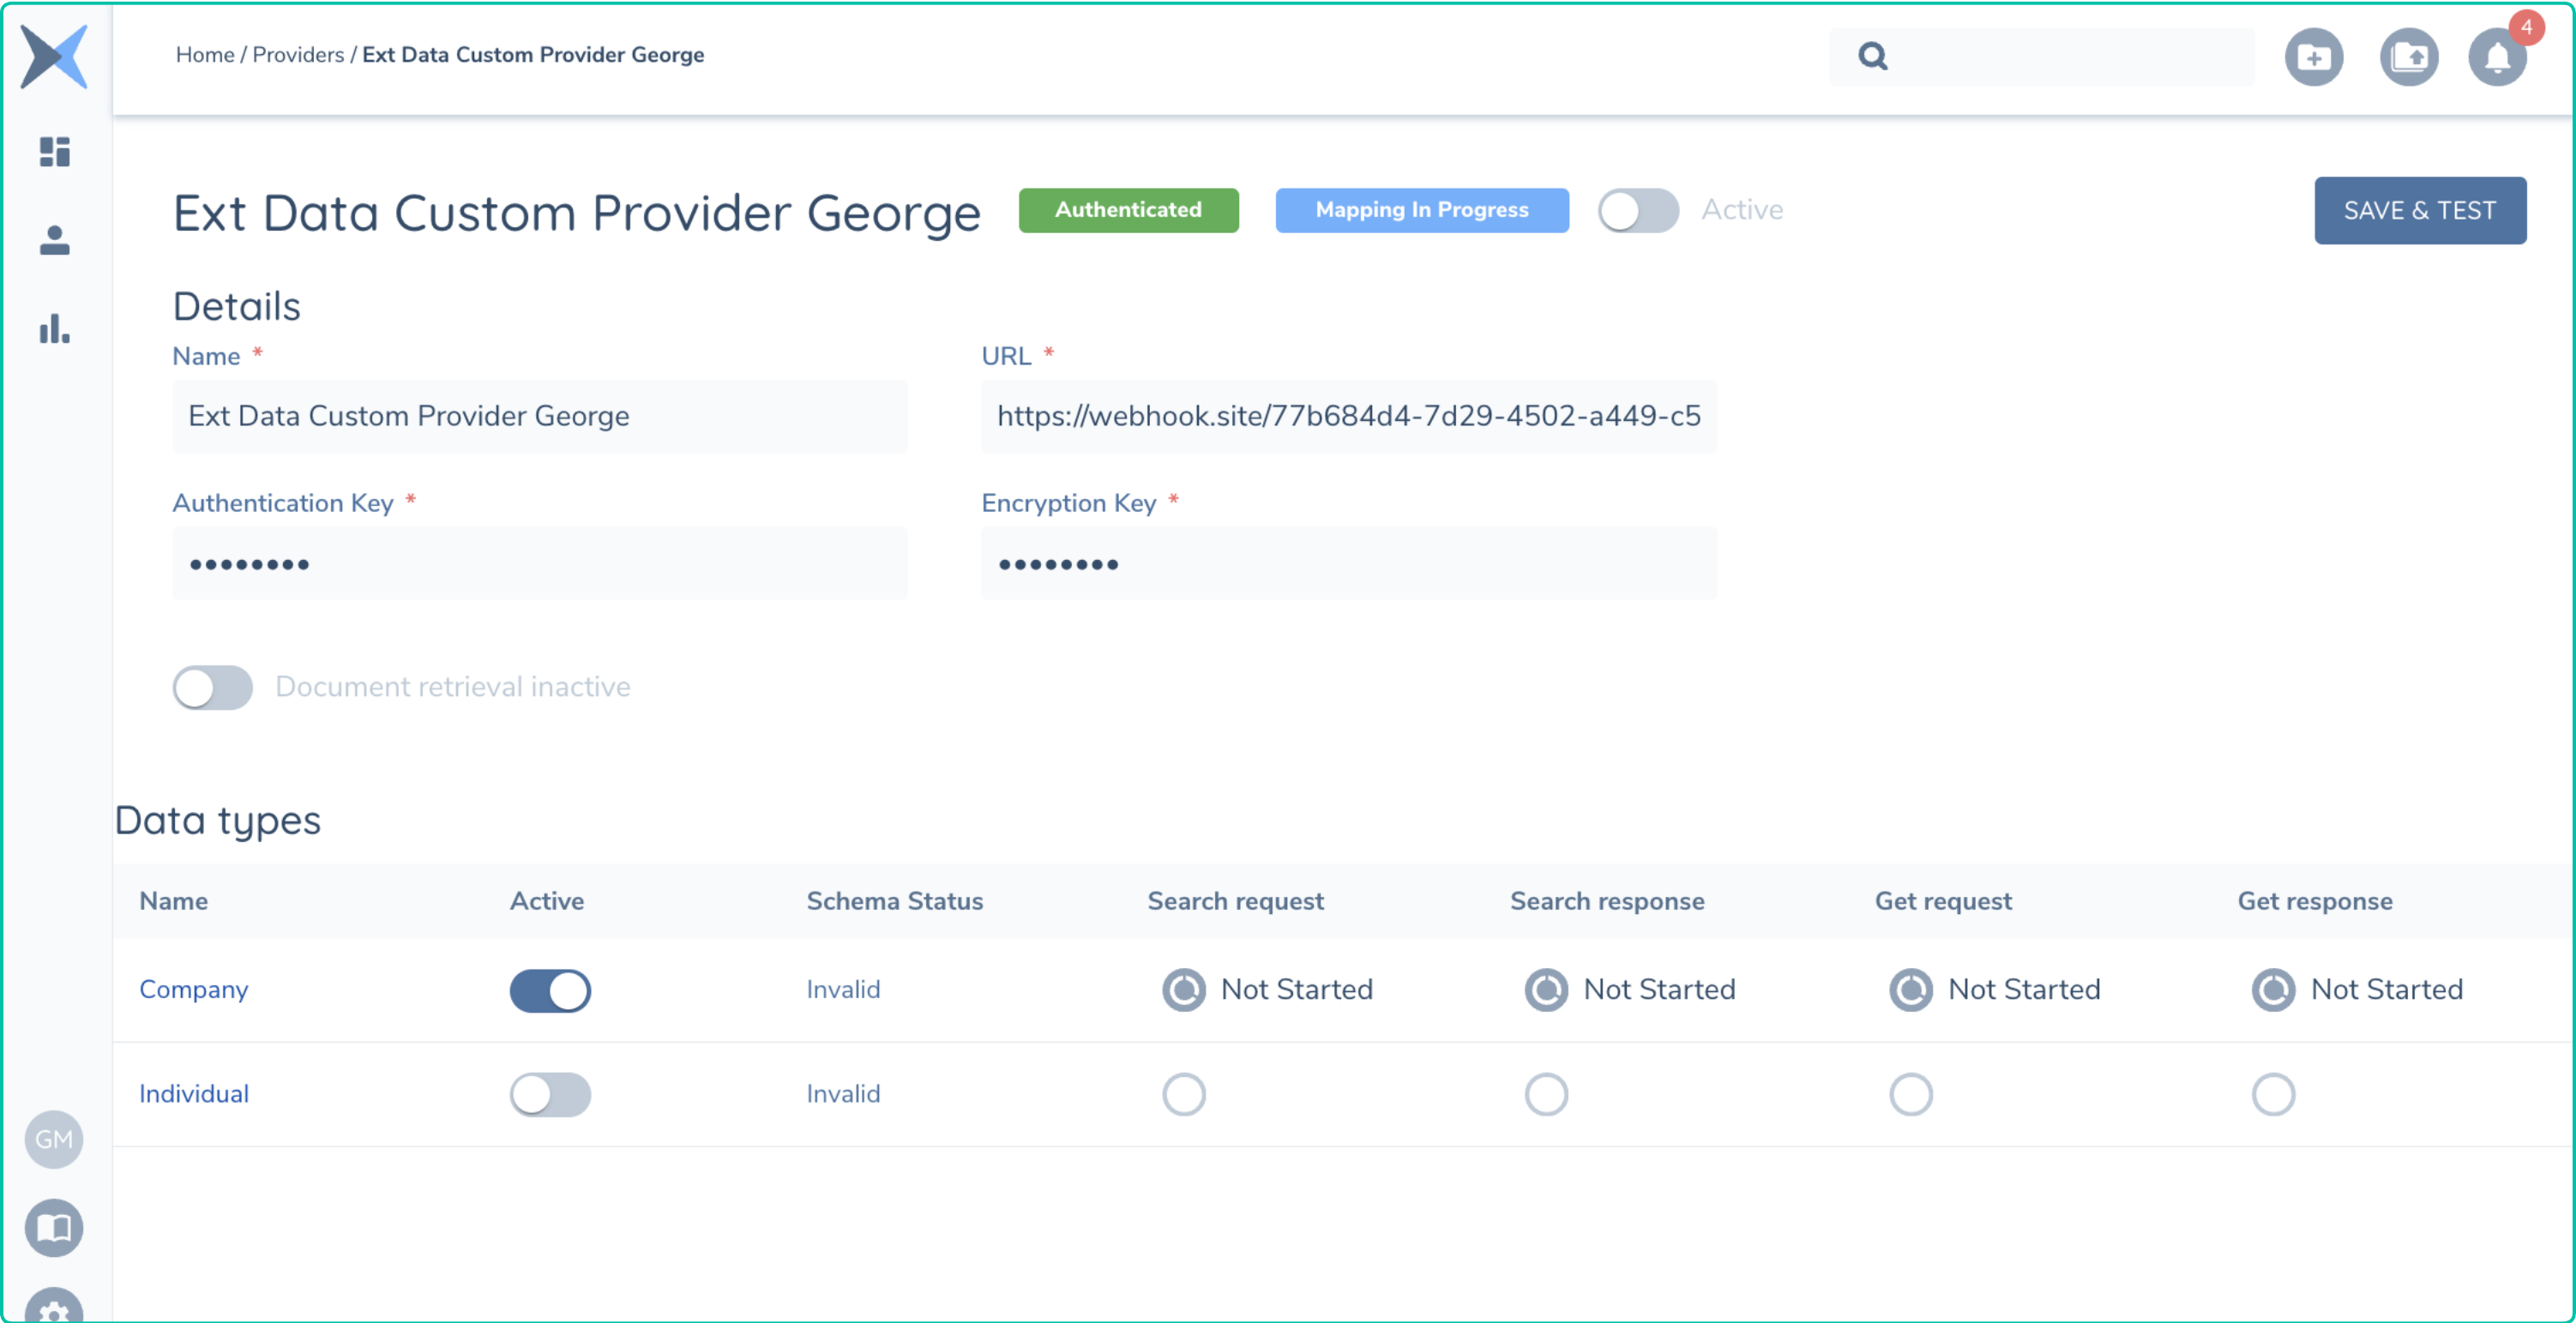
Task: Open the analytics bar chart icon
Action: (x=54, y=328)
